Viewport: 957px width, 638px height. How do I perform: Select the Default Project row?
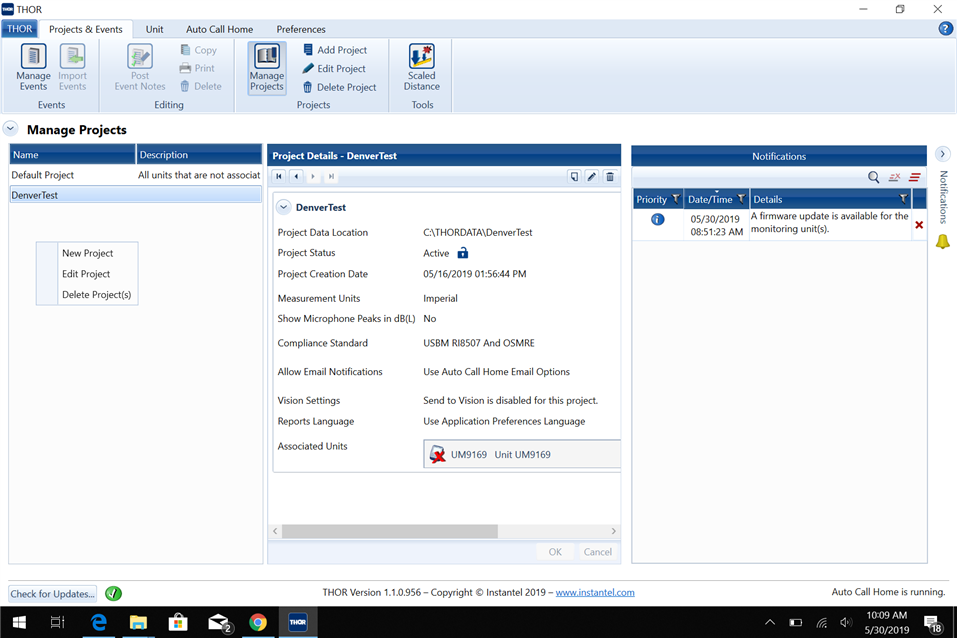135,175
